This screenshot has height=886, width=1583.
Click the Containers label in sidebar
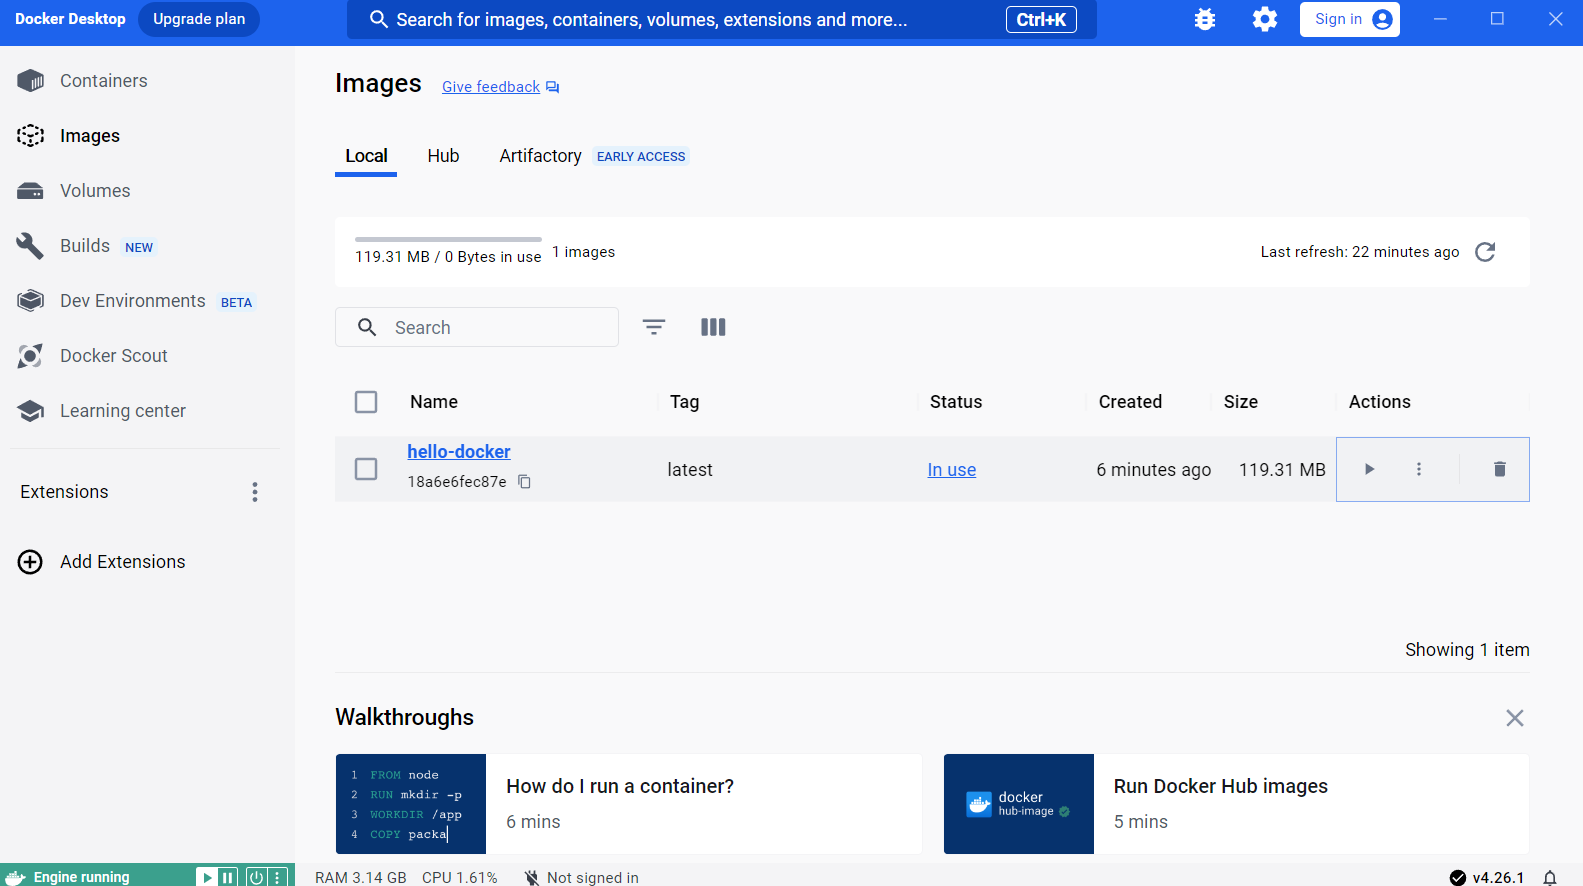104,81
